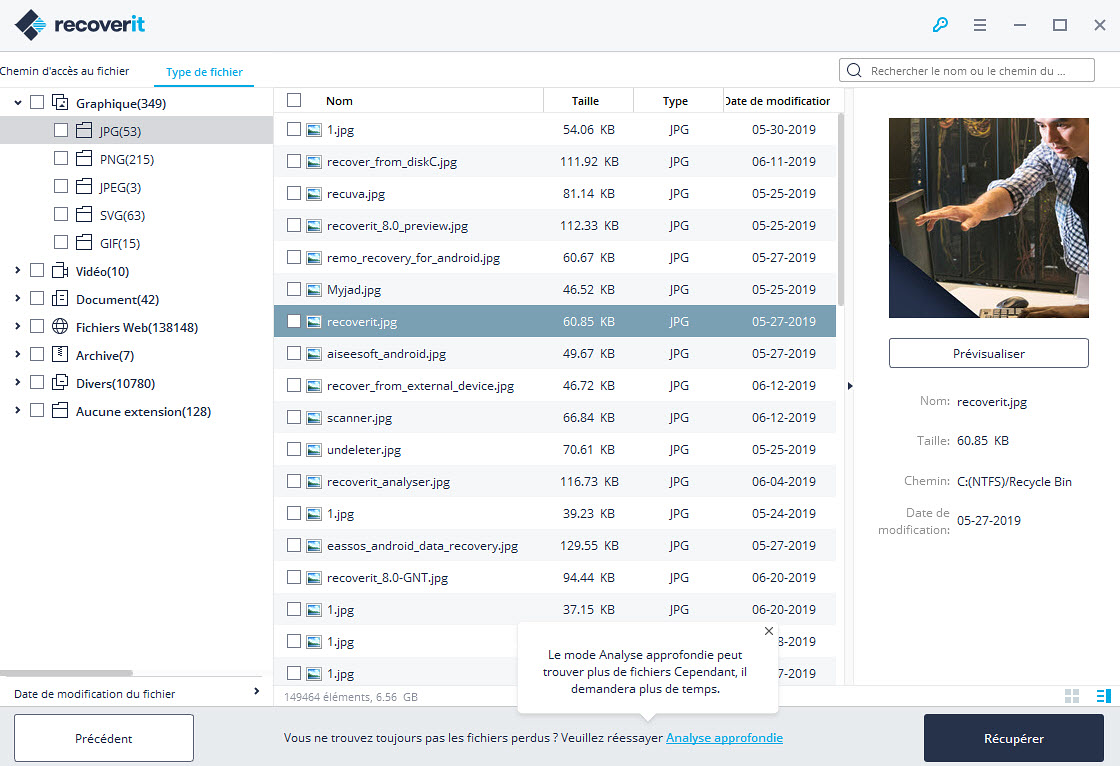Viewport: 1120px width, 766px height.
Task: Select the recoverit_8.0-GNT.jpg row
Action: coord(555,577)
